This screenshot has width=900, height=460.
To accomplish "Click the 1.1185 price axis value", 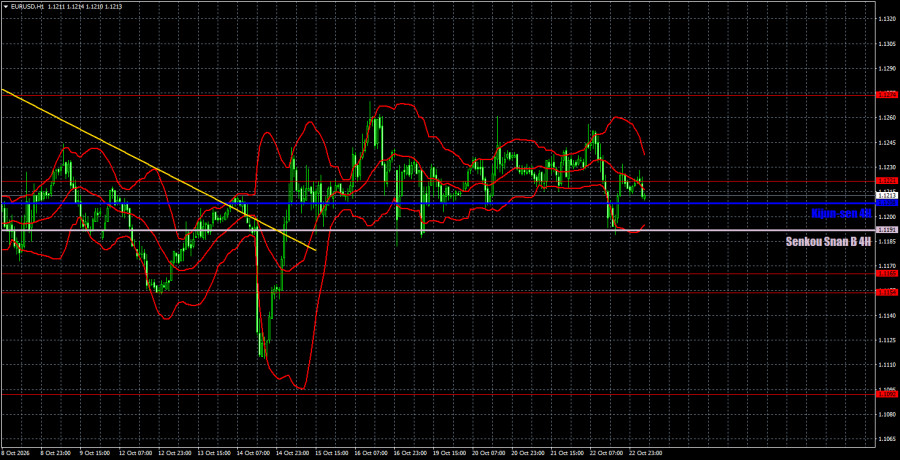I will pyautogui.click(x=885, y=241).
